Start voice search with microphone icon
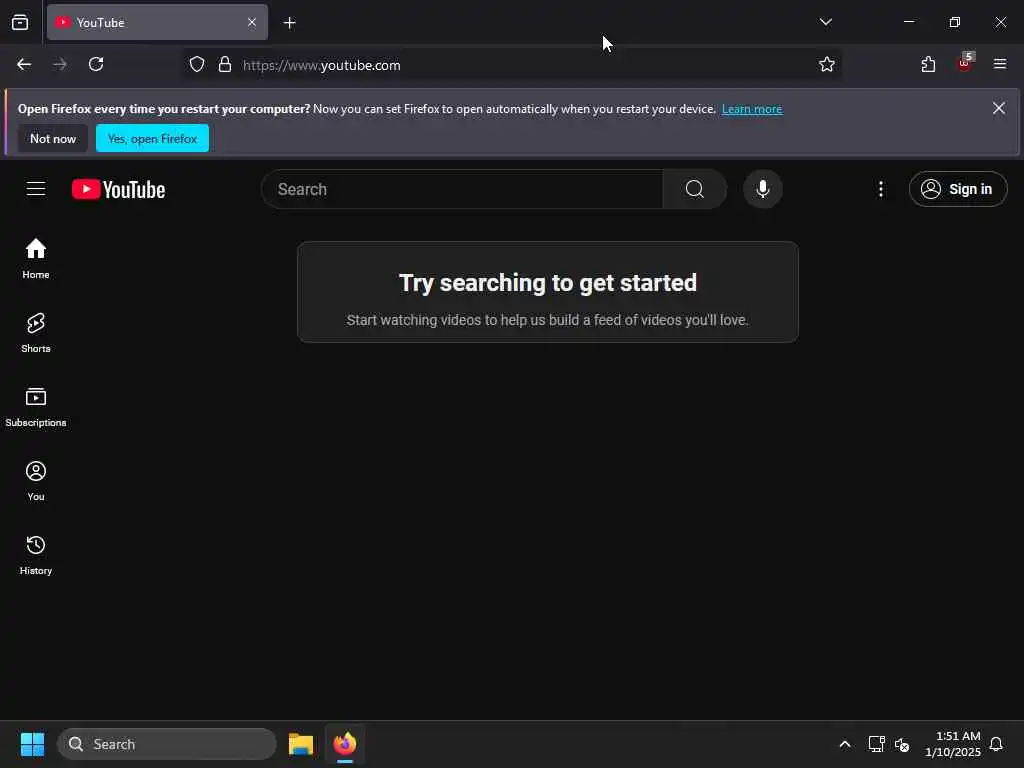 762,189
